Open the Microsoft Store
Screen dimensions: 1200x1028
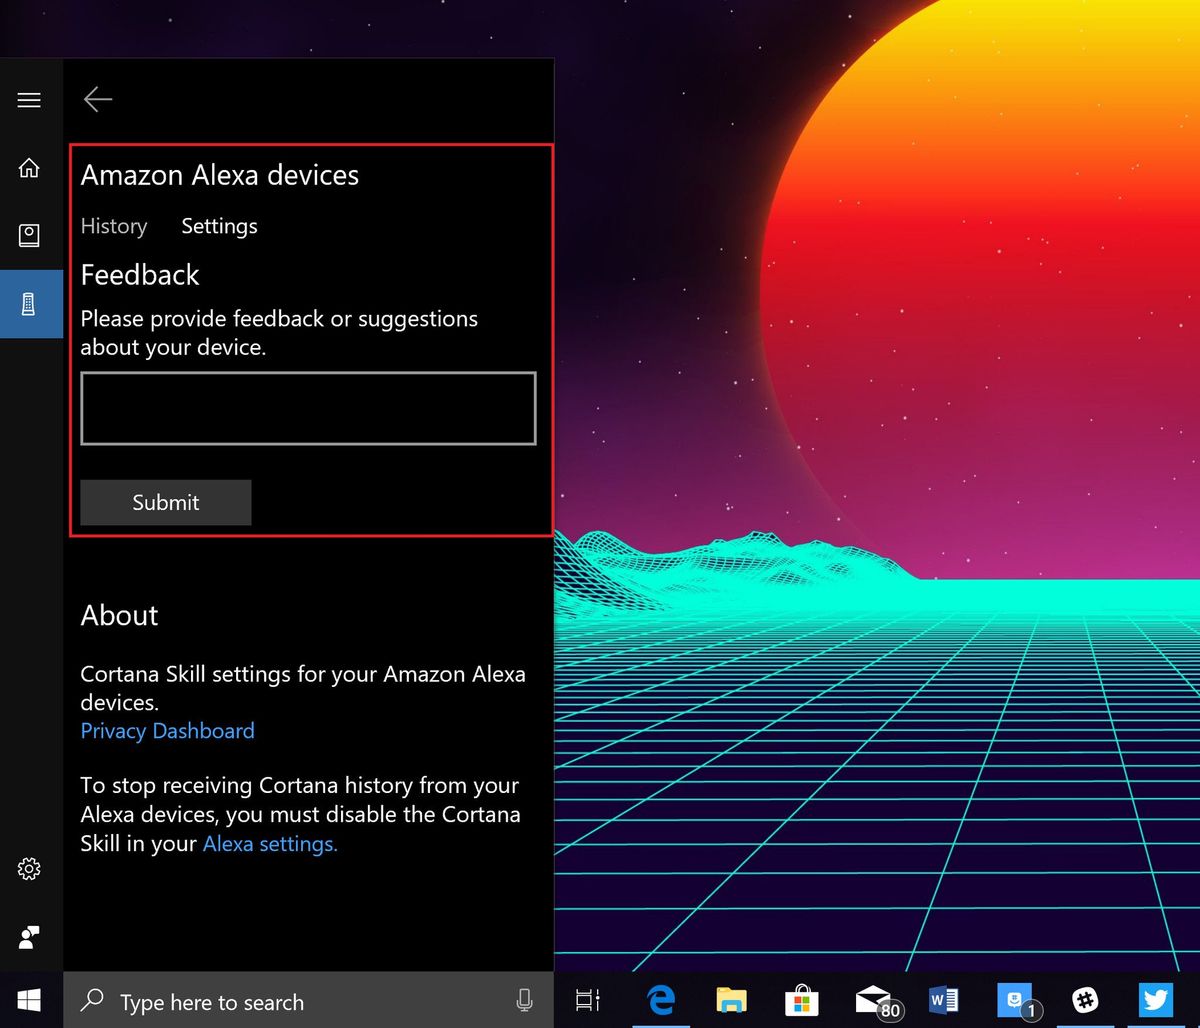801,1000
